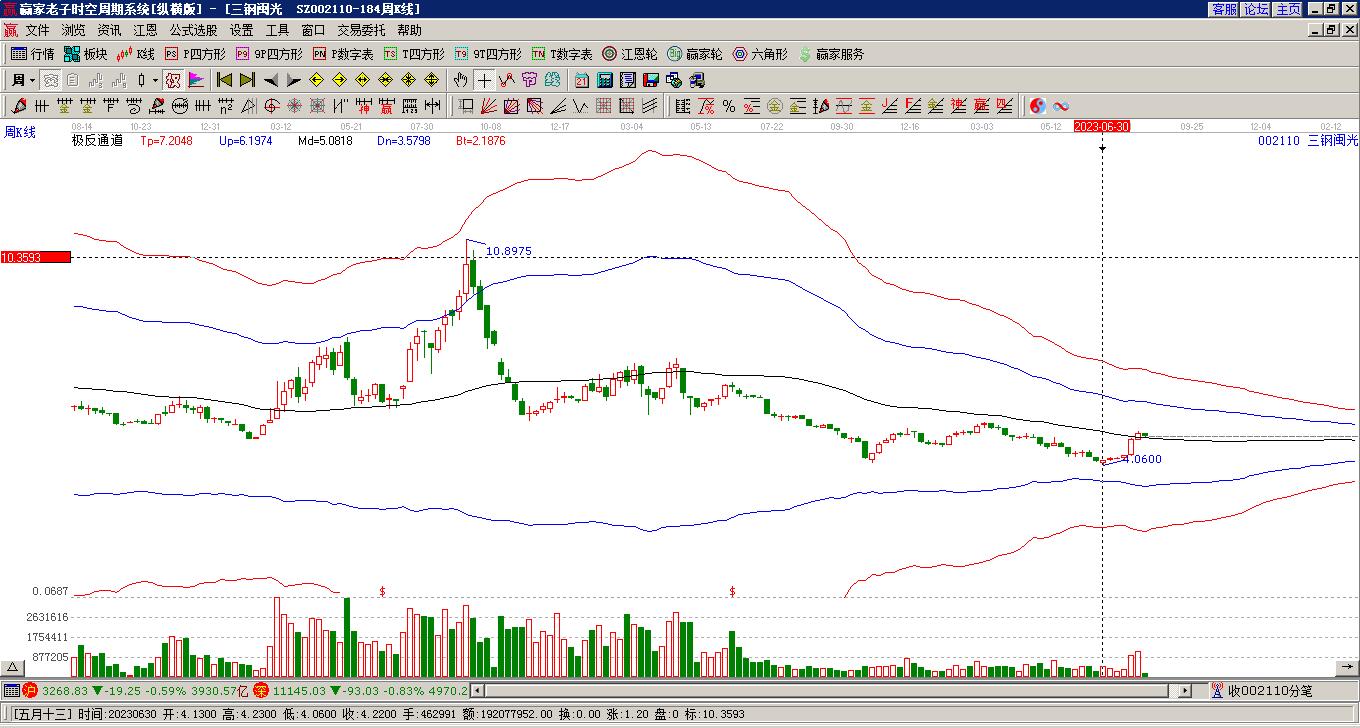Click the hand pan tool icon
Screen dimensions: 1360x728
[x=460, y=80]
